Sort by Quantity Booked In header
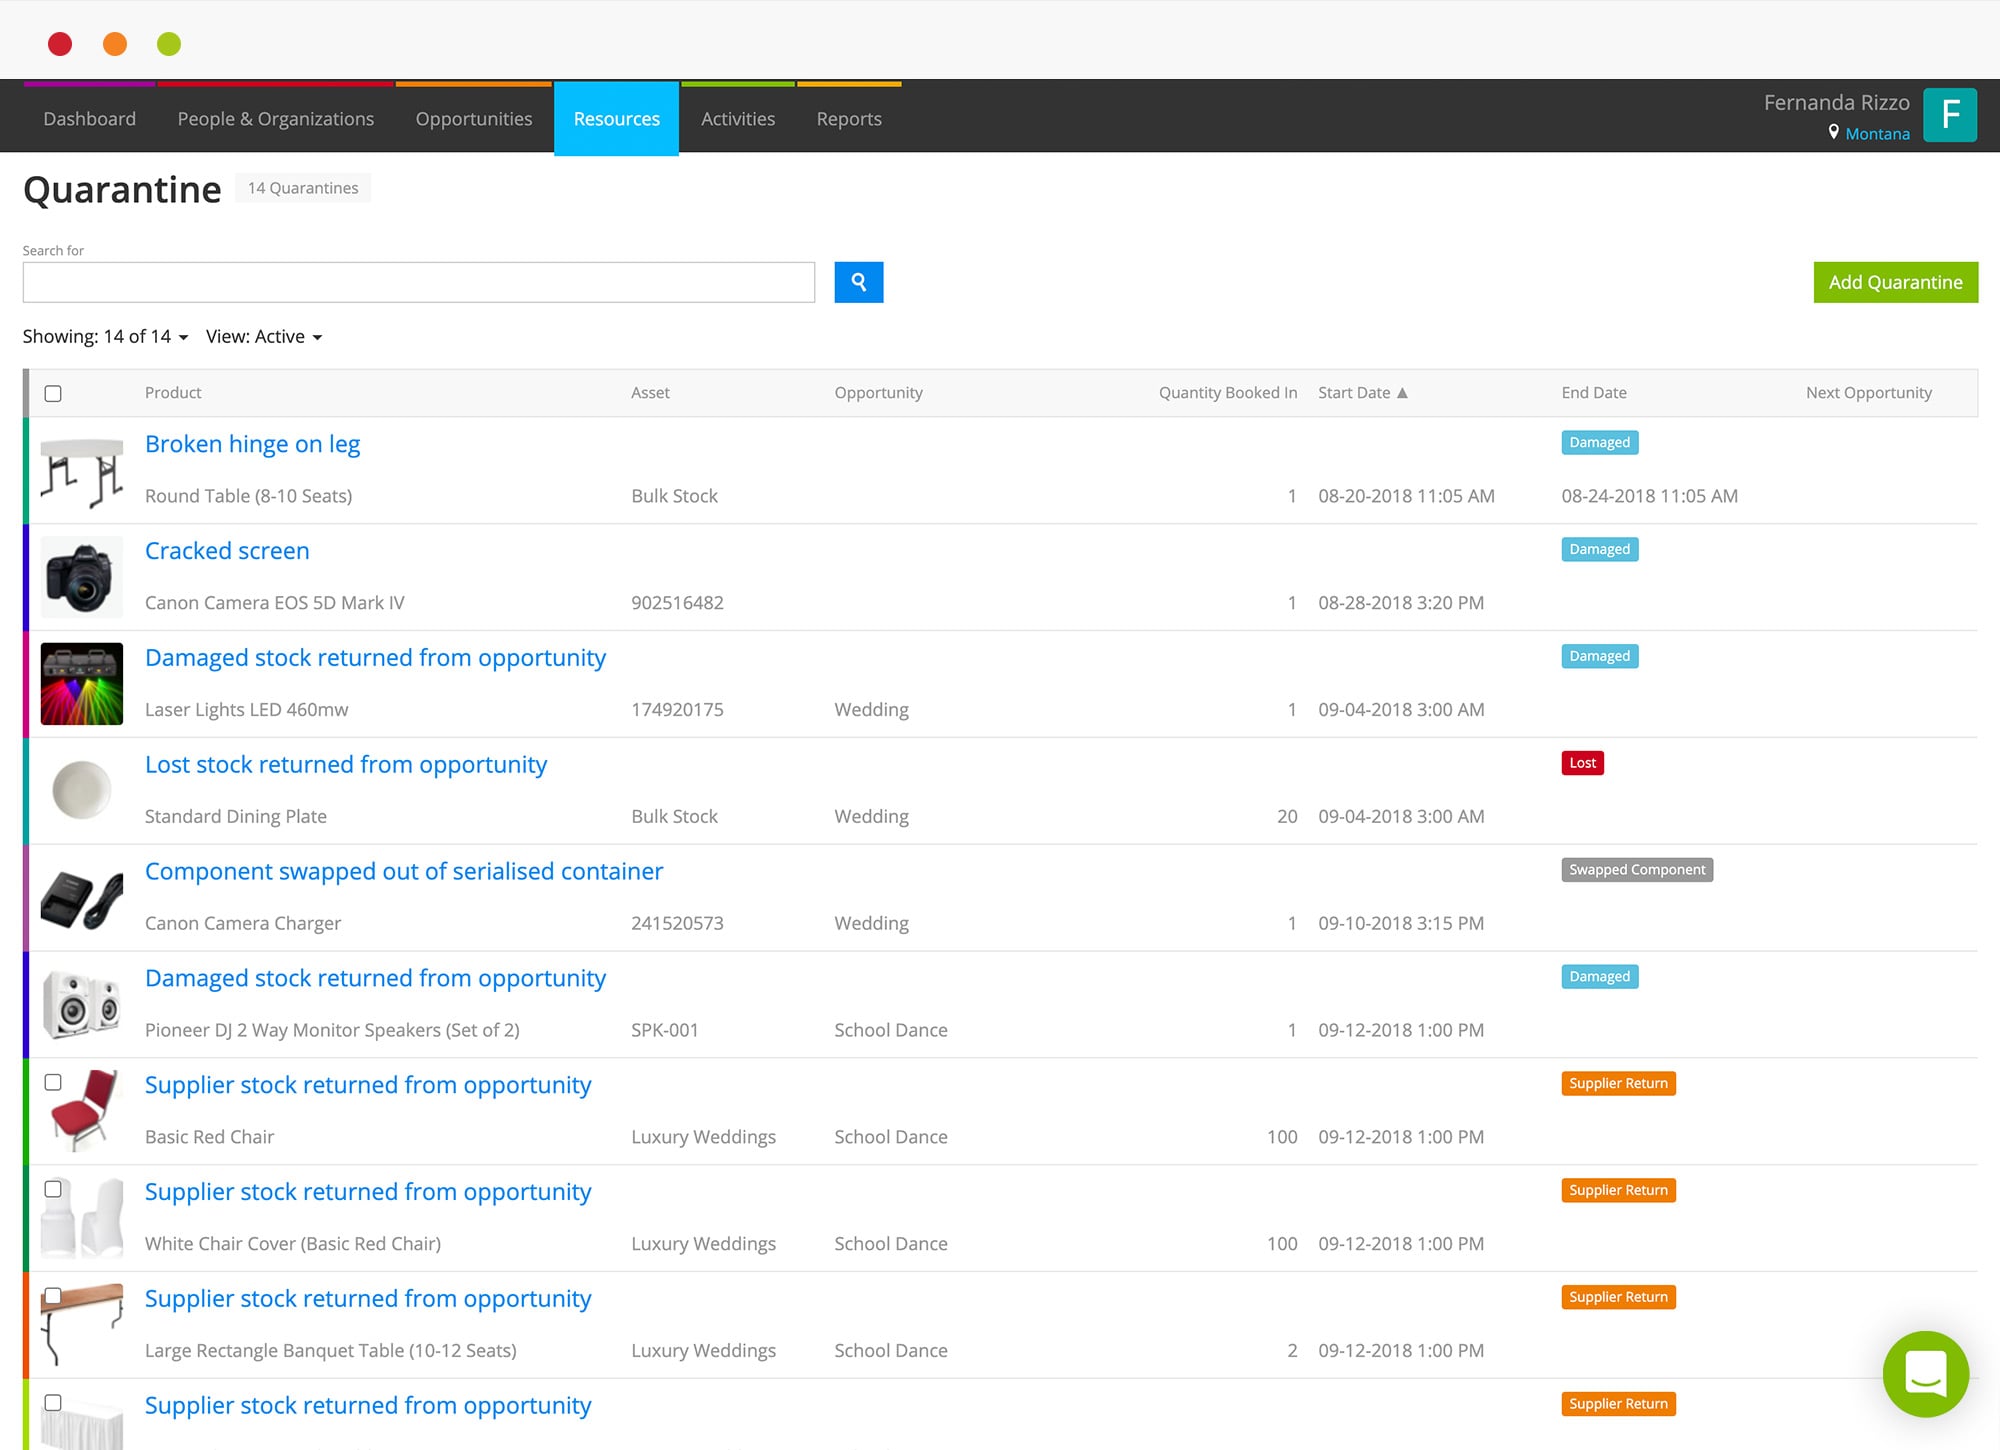The height and width of the screenshot is (1450, 2000). (1228, 393)
